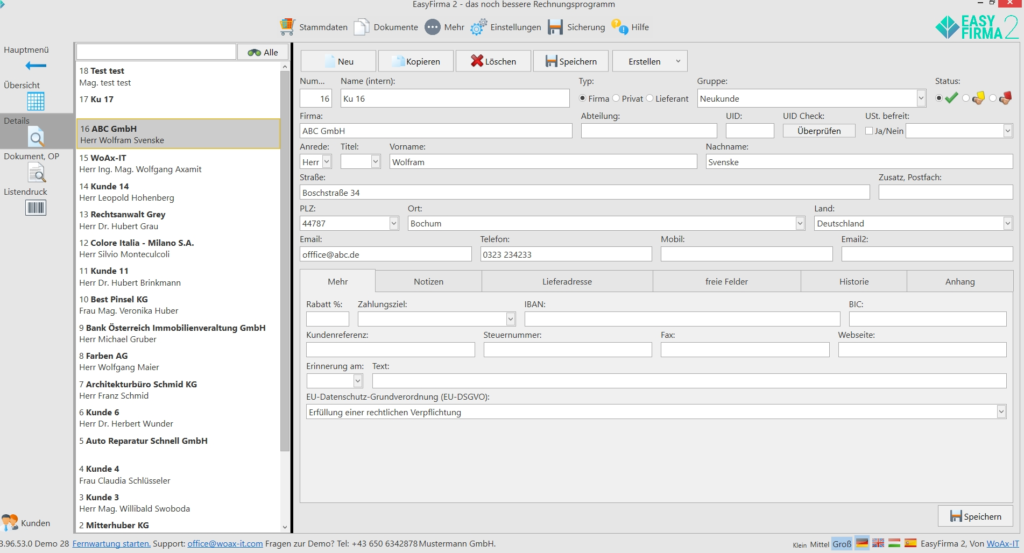The height and width of the screenshot is (553, 1024).
Task: Switch to the Historie tab
Action: 854,281
